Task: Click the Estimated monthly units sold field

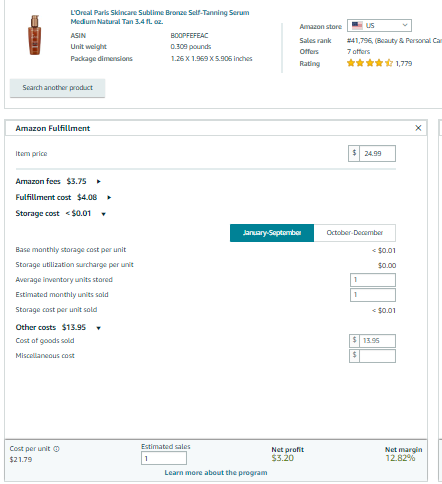Action: (373, 295)
